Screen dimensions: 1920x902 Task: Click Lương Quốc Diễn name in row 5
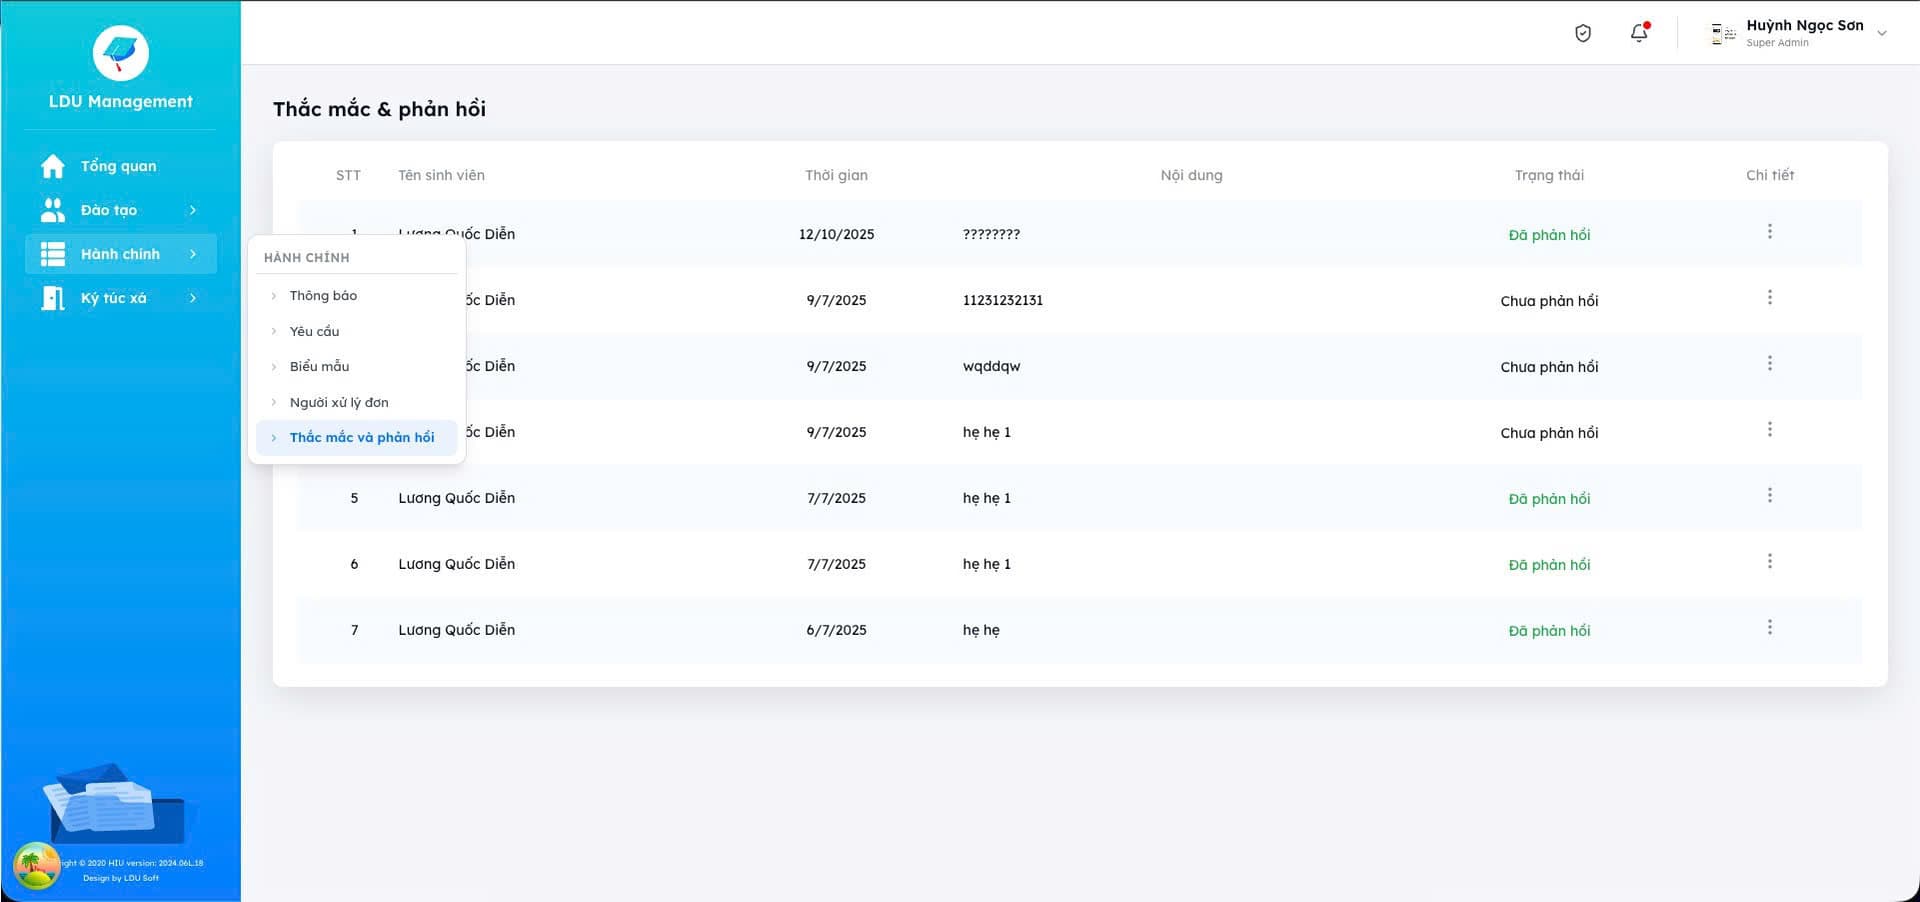point(456,498)
